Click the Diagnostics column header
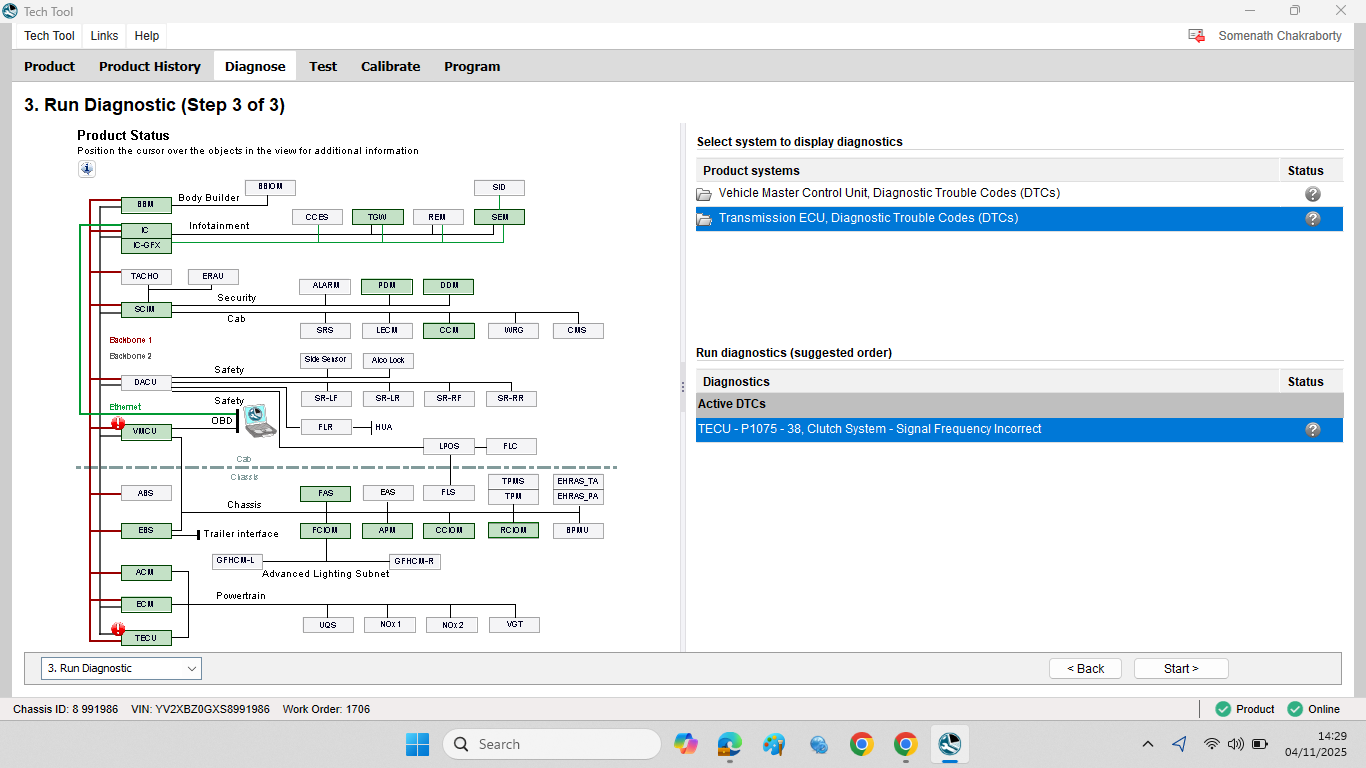The width and height of the screenshot is (1366, 768). [x=987, y=382]
